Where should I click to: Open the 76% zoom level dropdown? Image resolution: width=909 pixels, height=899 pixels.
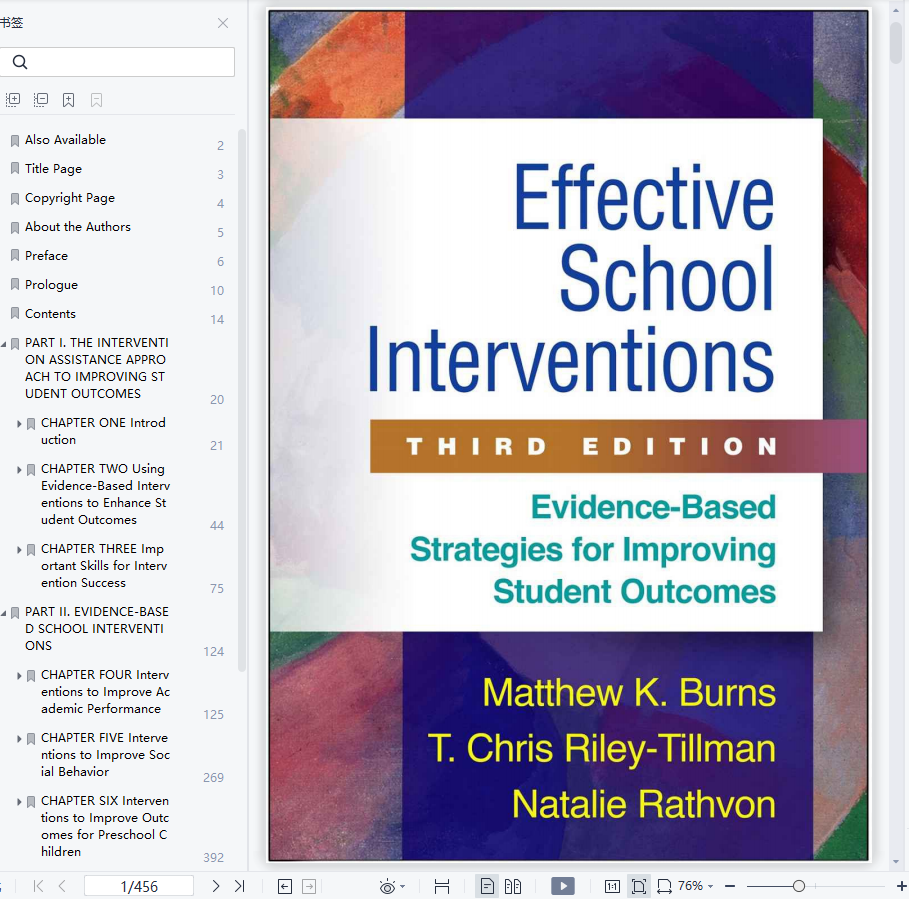(695, 886)
